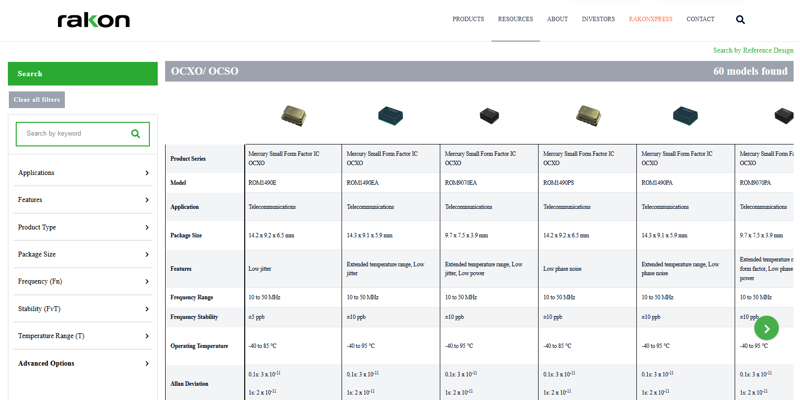
Task: Open the ROM1490E product thumbnail
Action: coord(293,116)
